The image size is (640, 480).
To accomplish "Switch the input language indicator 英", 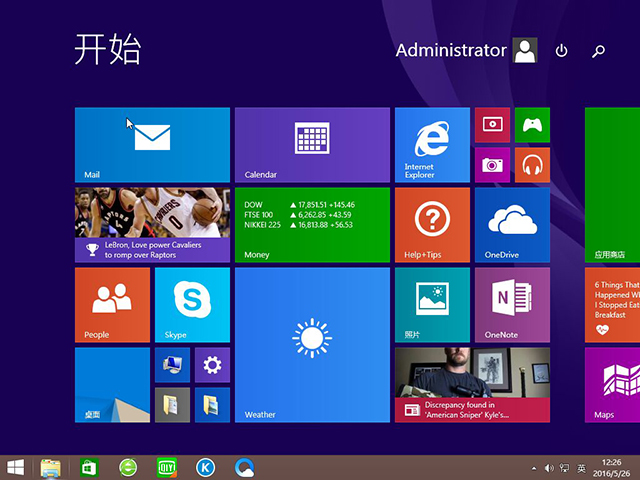I will 581,468.
